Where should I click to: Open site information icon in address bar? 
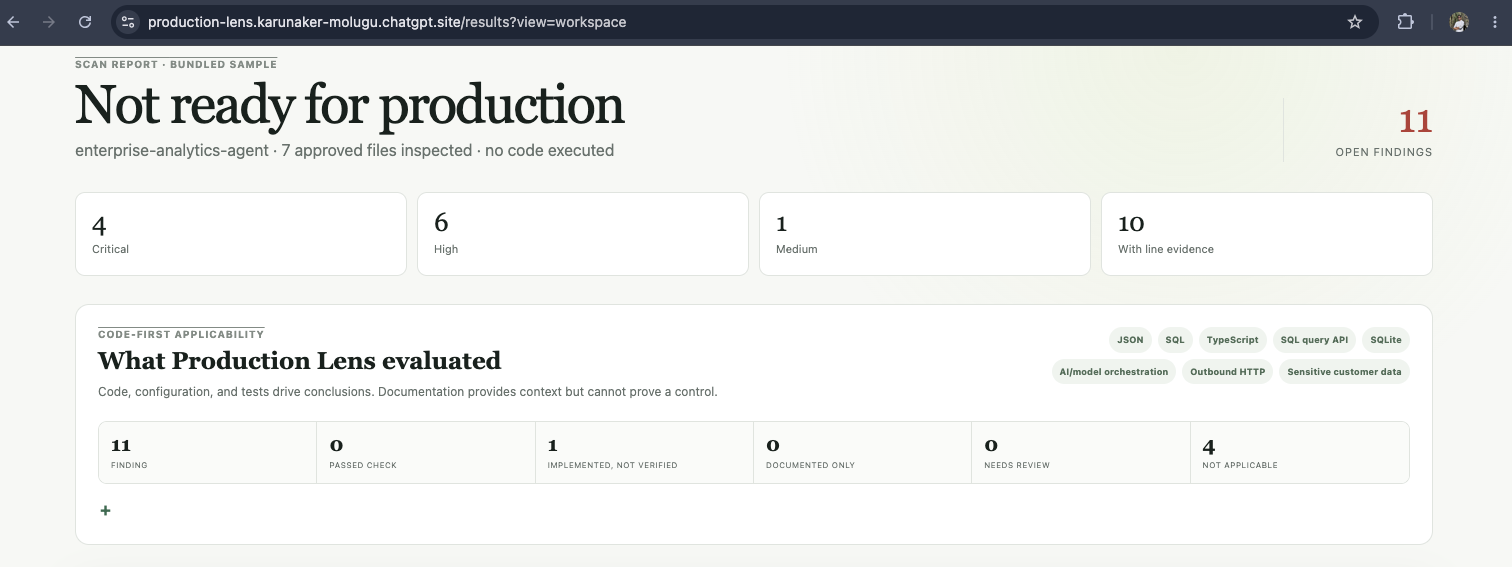click(127, 22)
